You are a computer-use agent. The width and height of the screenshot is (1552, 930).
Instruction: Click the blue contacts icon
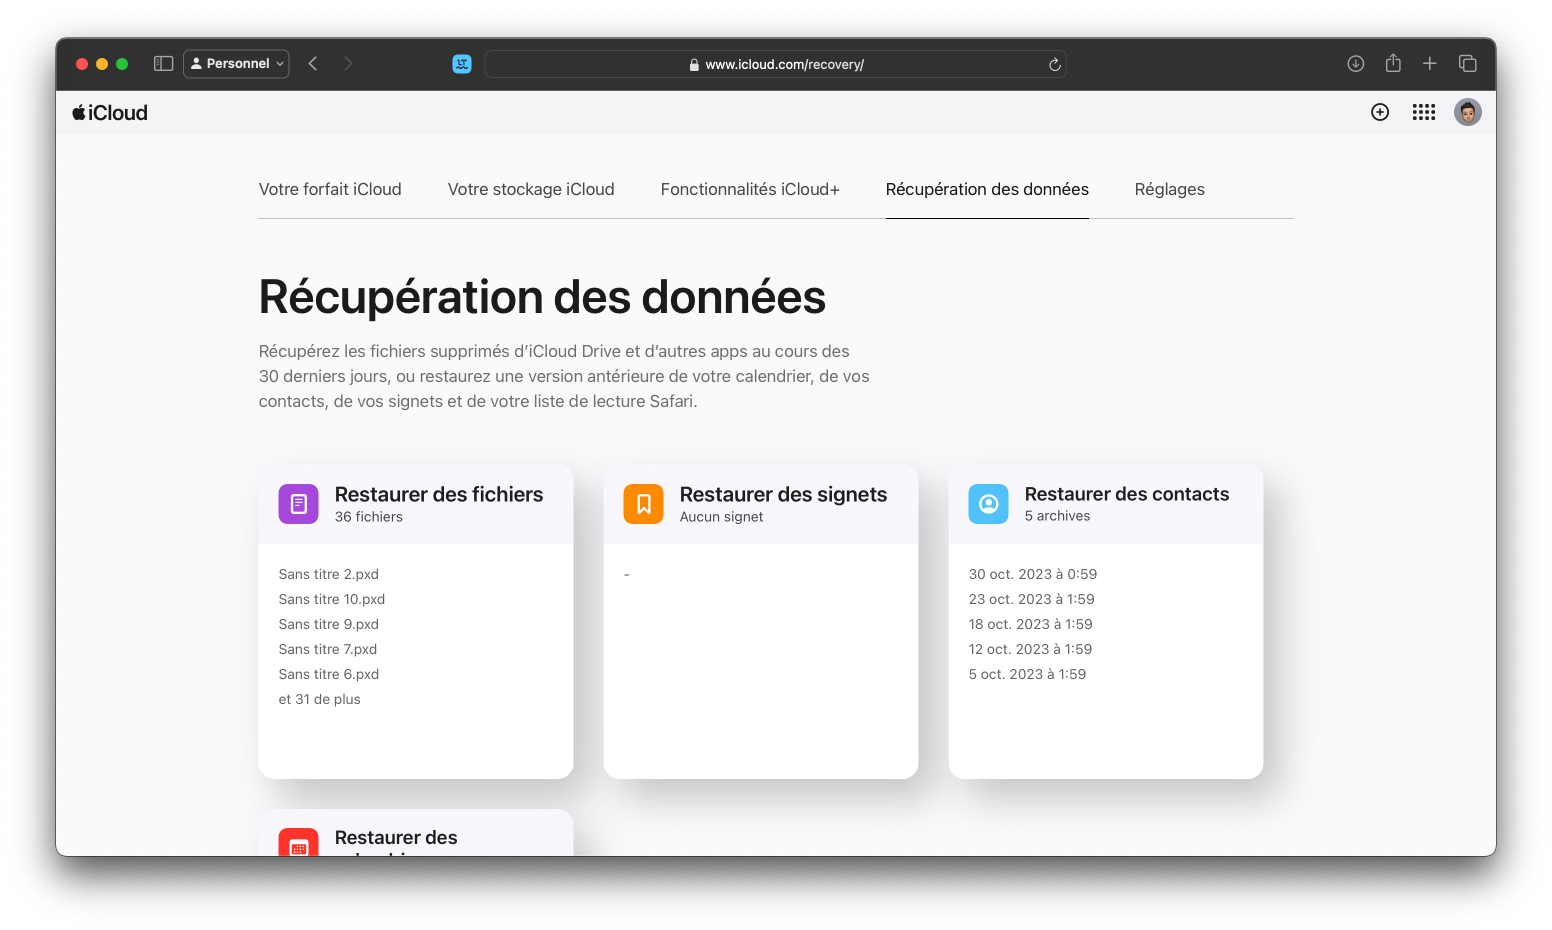(988, 504)
